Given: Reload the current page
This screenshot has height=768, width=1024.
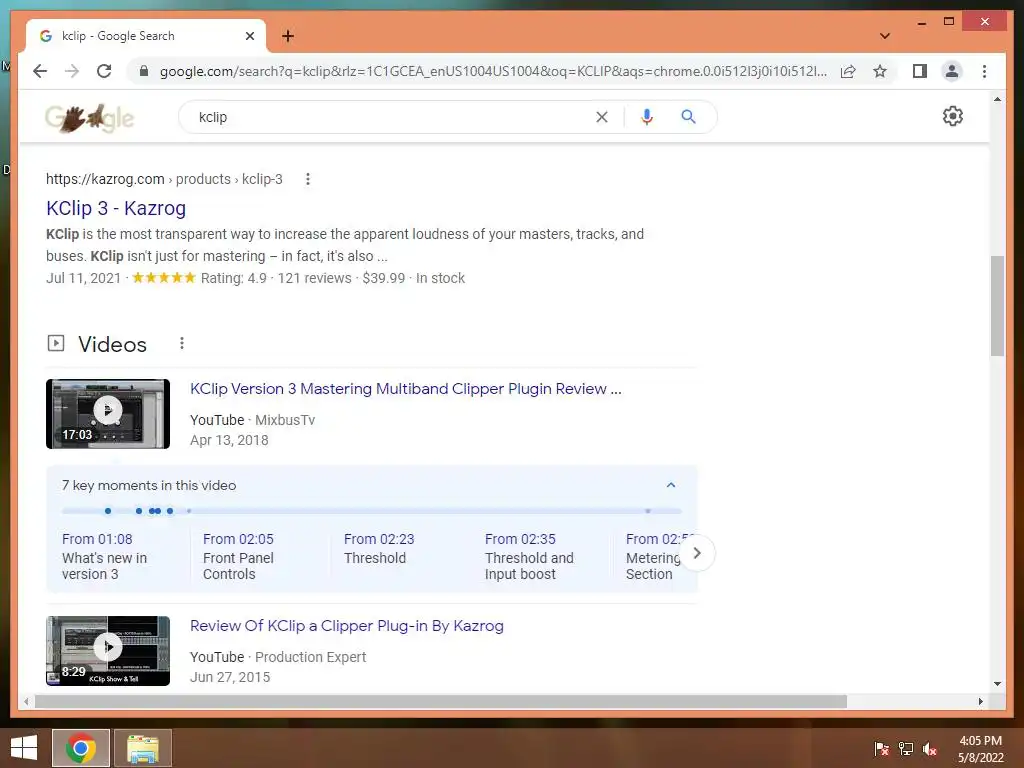Looking at the screenshot, I should 104,71.
